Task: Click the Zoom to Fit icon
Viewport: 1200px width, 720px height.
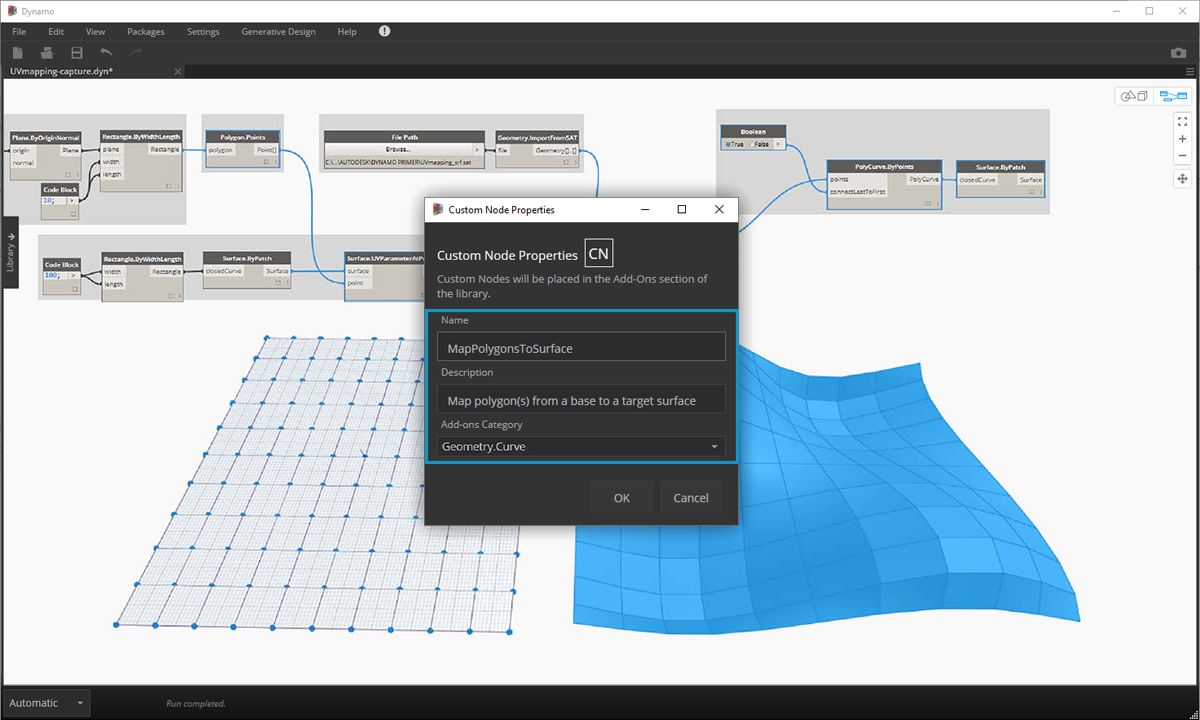Action: click(1182, 120)
